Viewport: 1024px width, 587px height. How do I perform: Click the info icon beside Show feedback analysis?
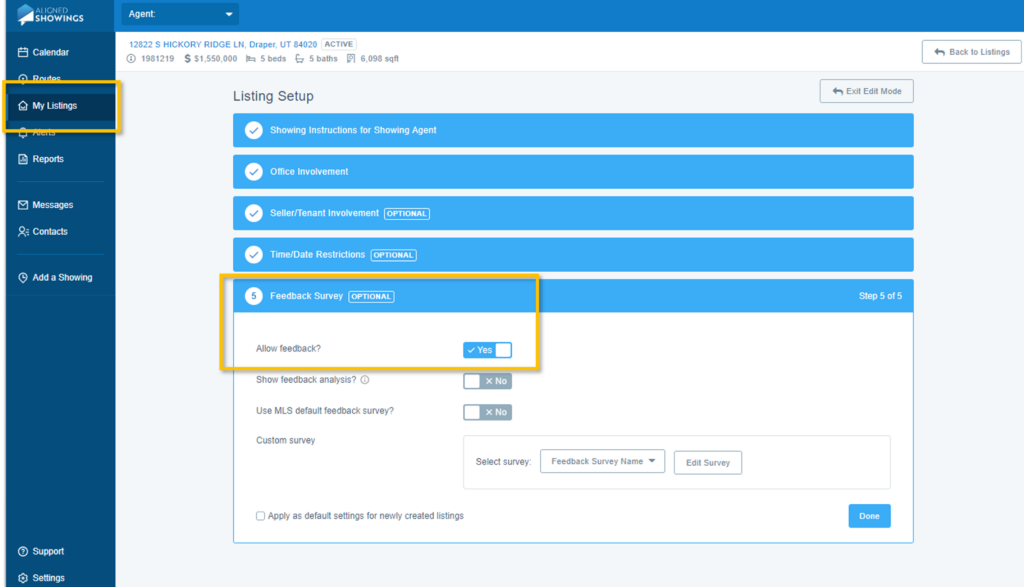pos(365,380)
